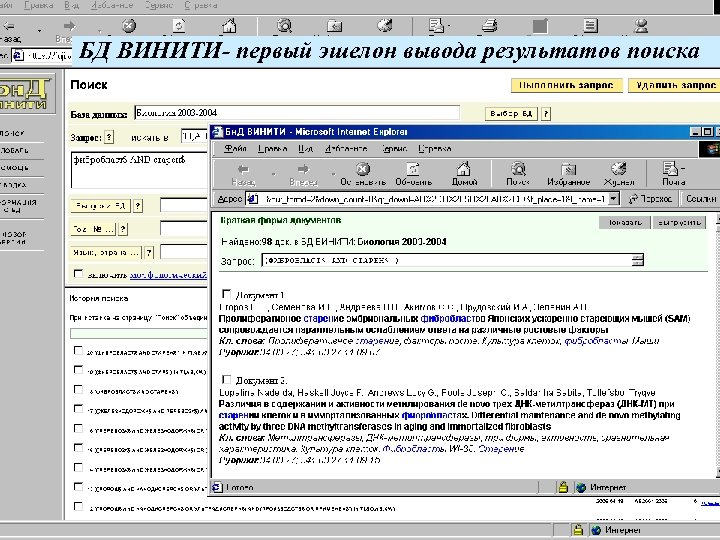
Task: Open the Правка menu in the front window
Action: point(273,149)
